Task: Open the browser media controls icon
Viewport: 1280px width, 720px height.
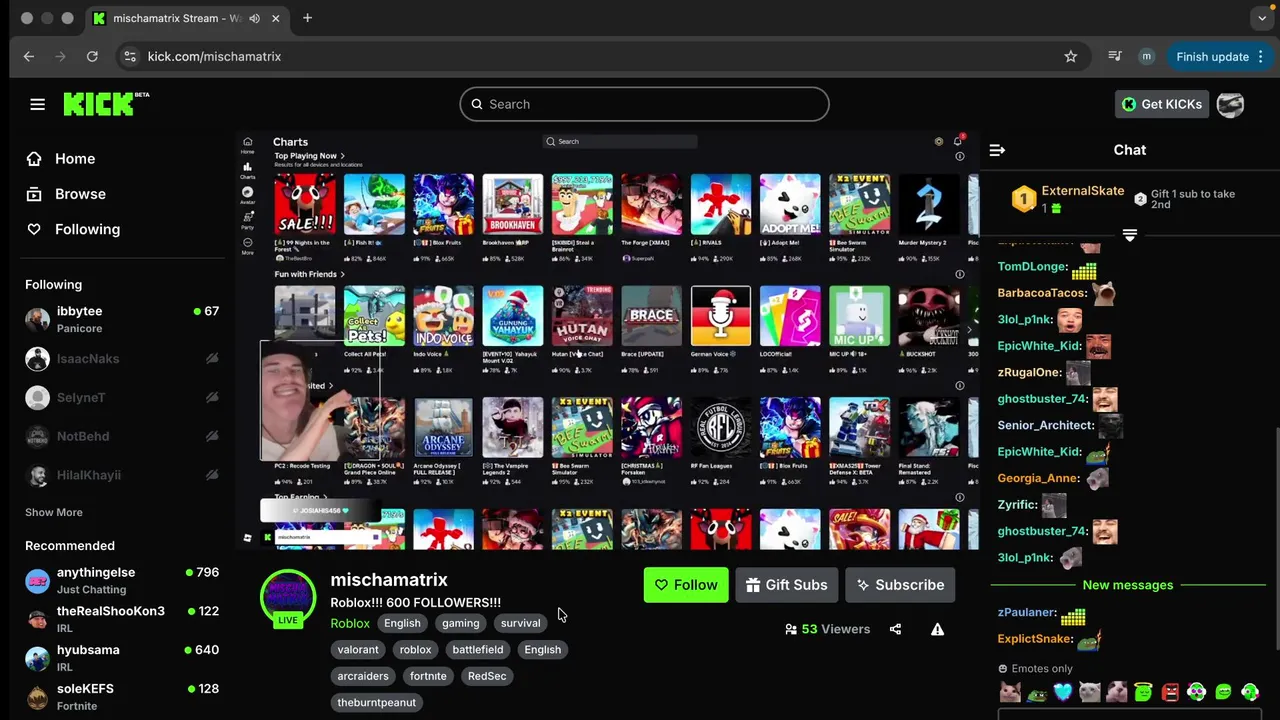Action: pos(1115,57)
